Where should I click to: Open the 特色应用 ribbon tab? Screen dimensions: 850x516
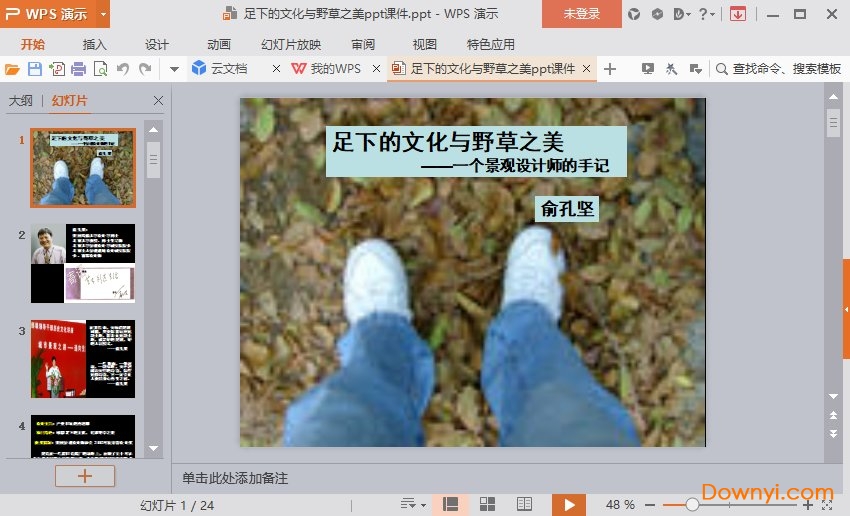(491, 44)
